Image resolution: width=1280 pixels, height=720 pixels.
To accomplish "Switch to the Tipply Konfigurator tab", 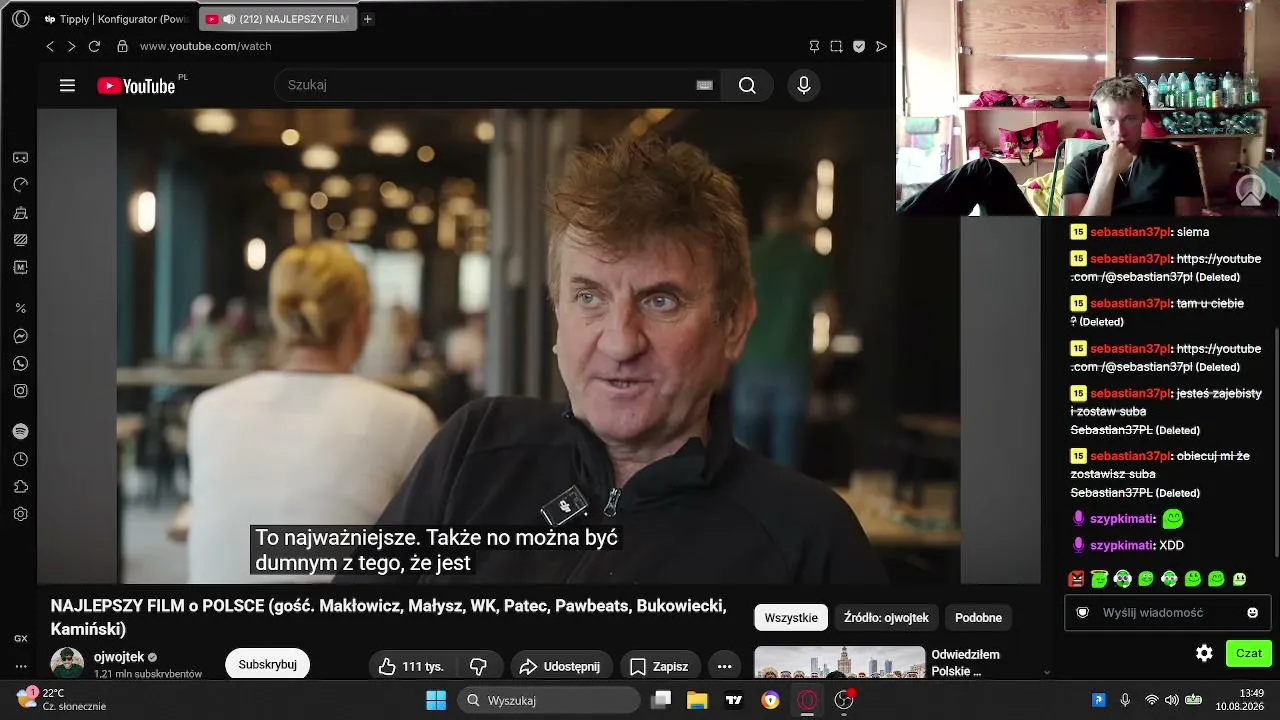I will click(118, 19).
